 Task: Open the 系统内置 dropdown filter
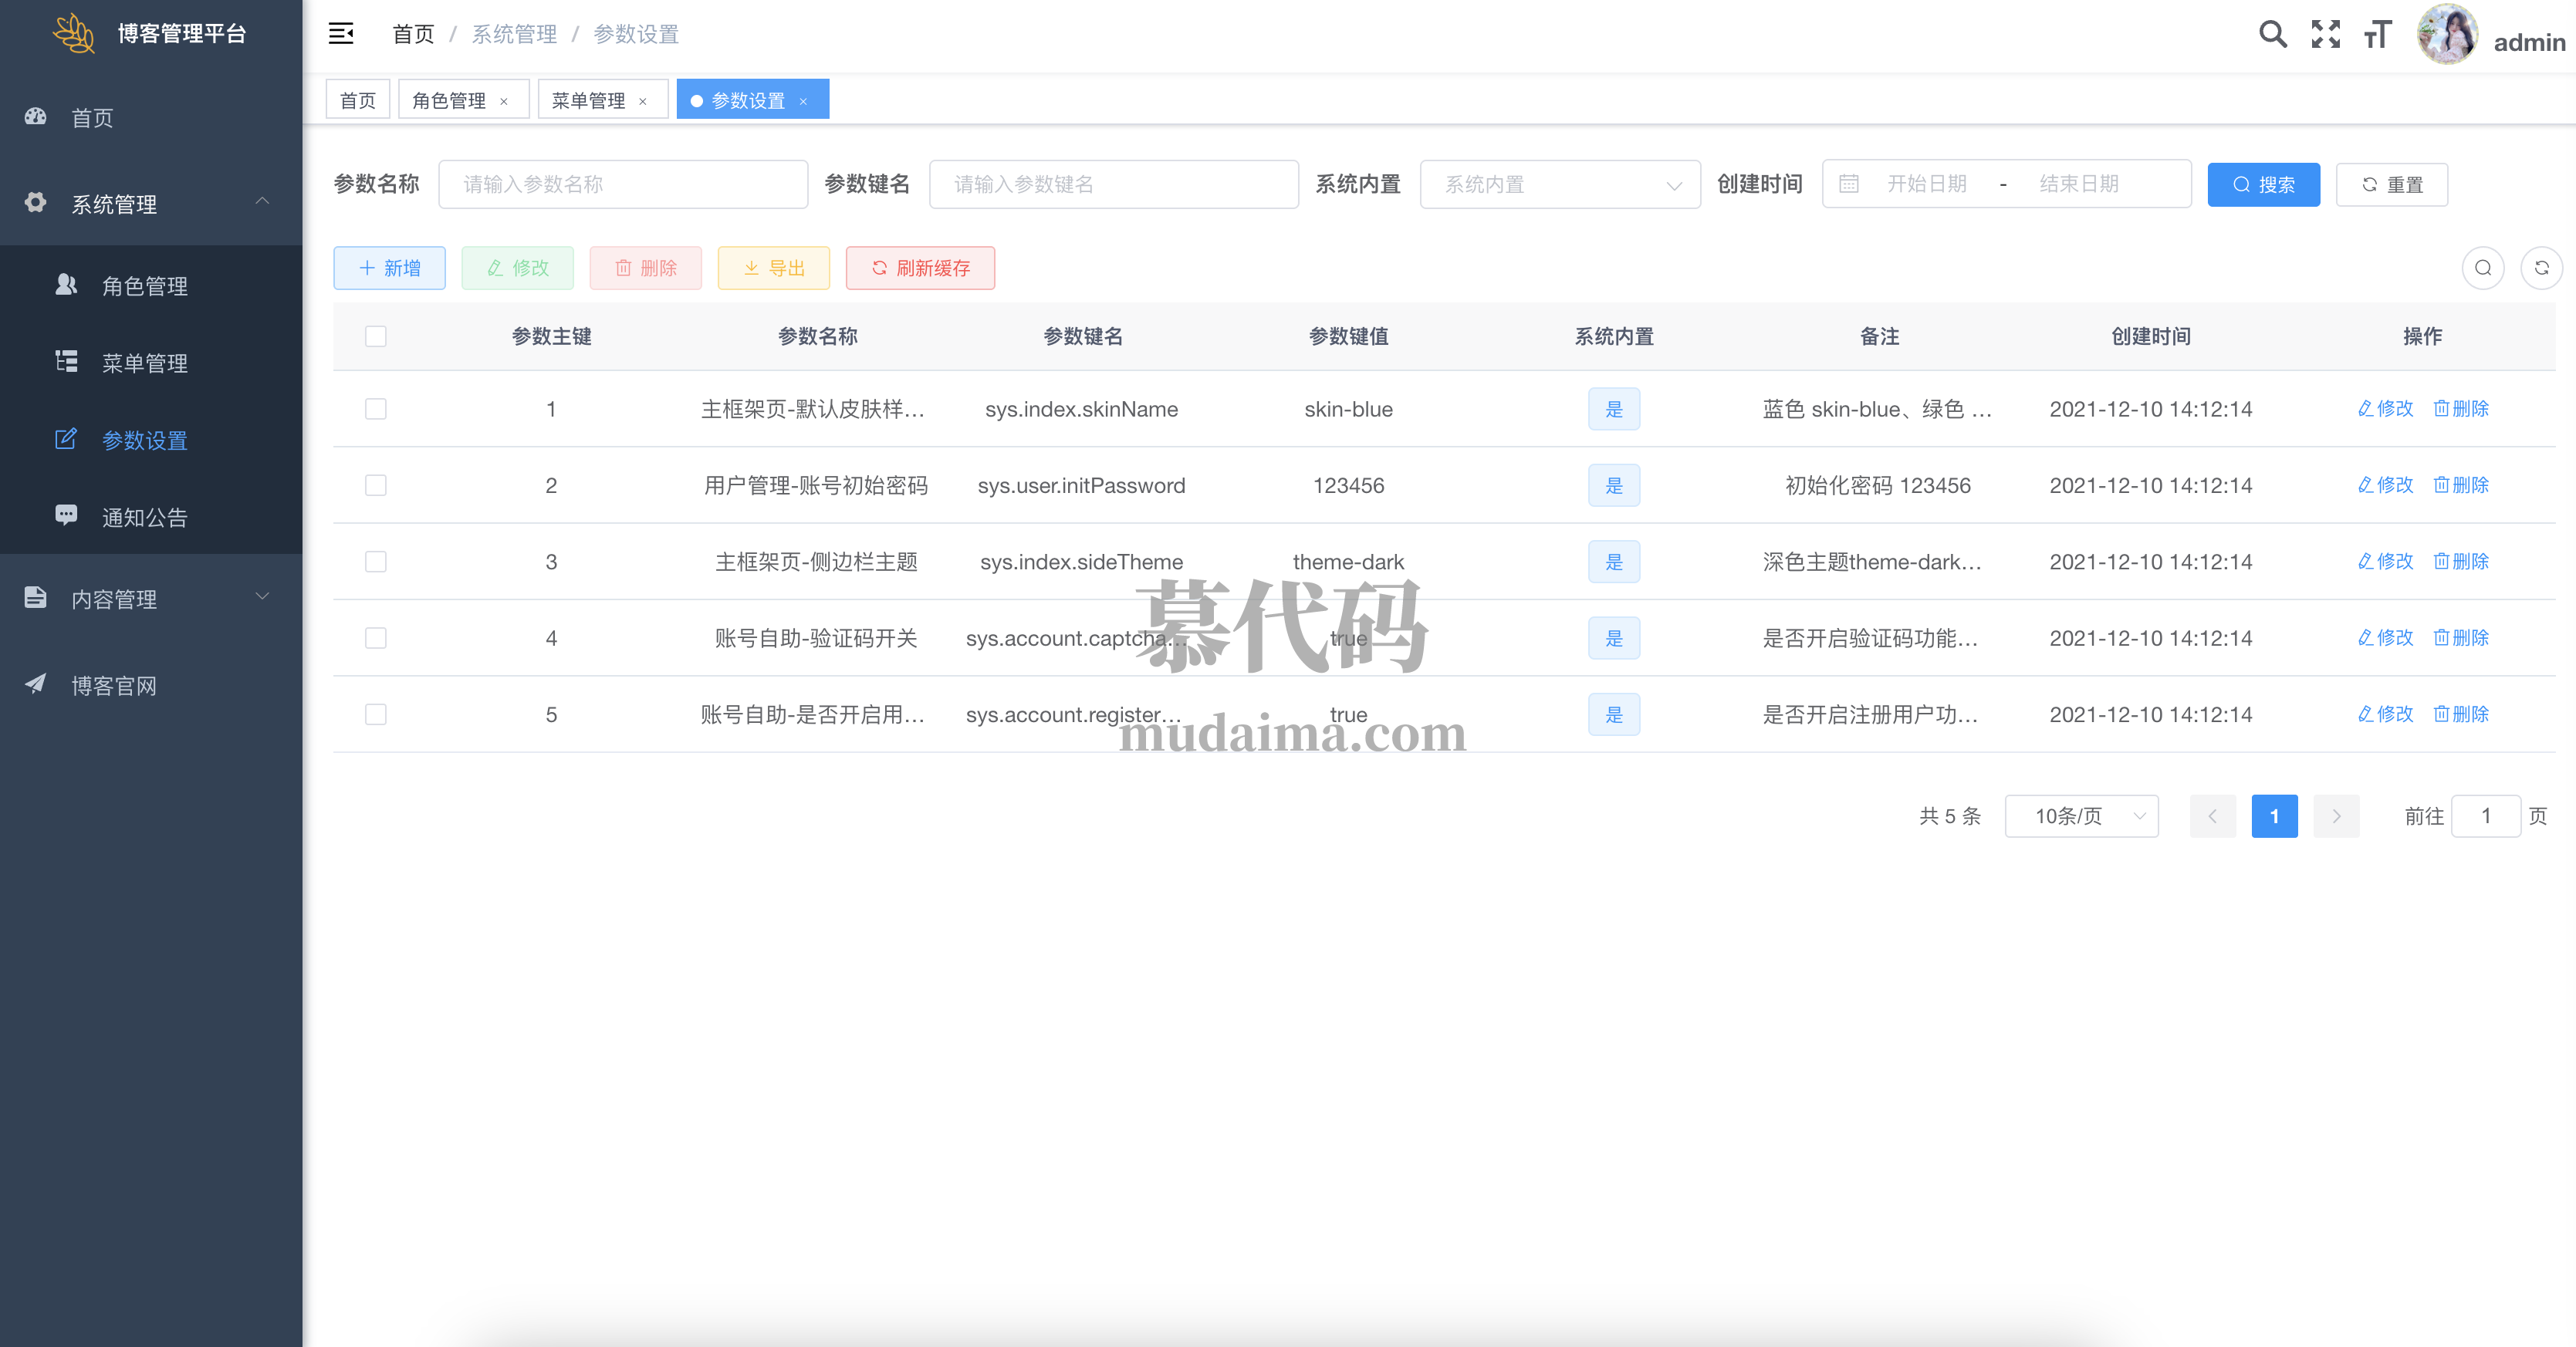pos(1560,185)
